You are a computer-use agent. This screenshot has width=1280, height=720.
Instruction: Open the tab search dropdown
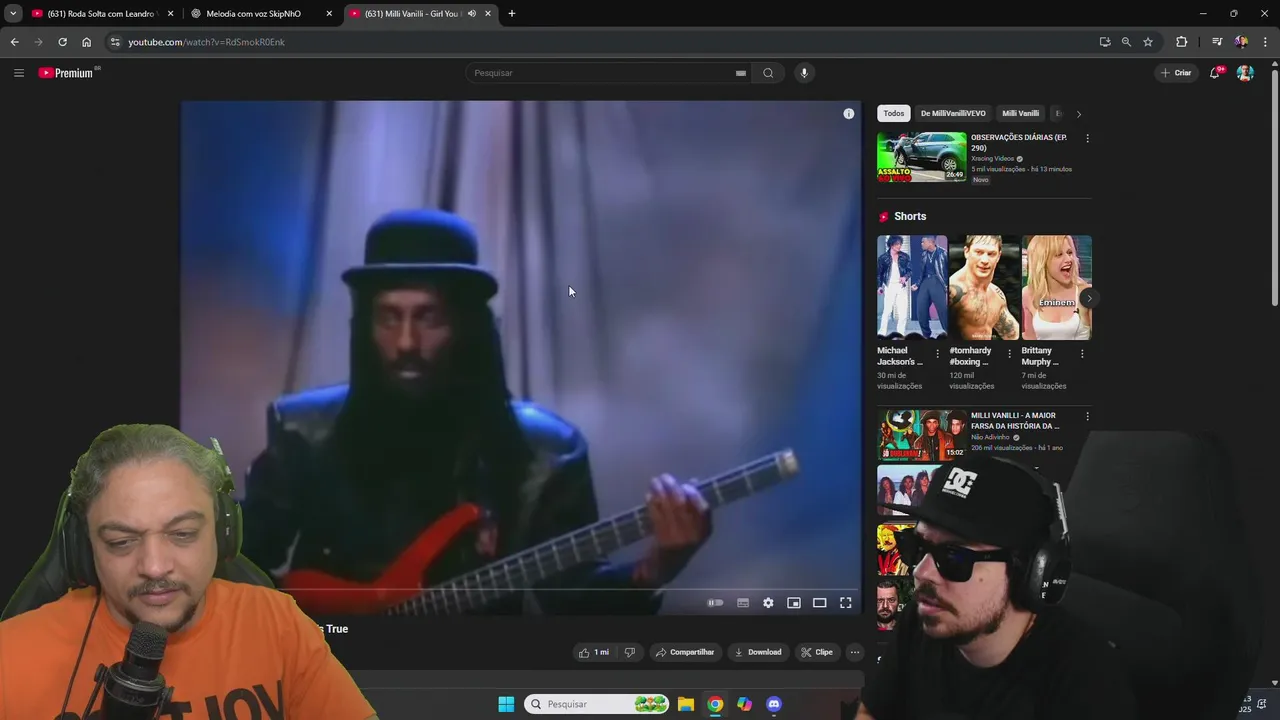[x=13, y=14]
